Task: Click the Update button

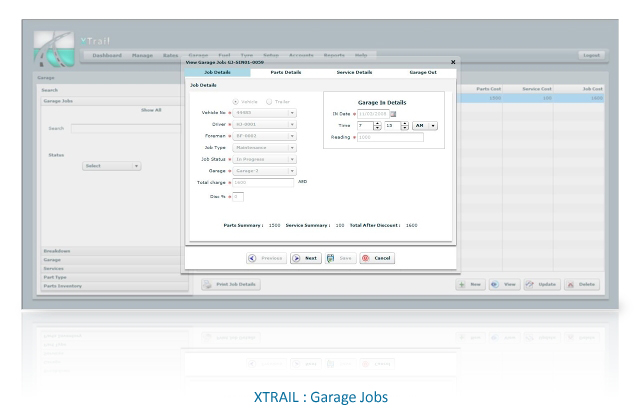Action: 542,284
